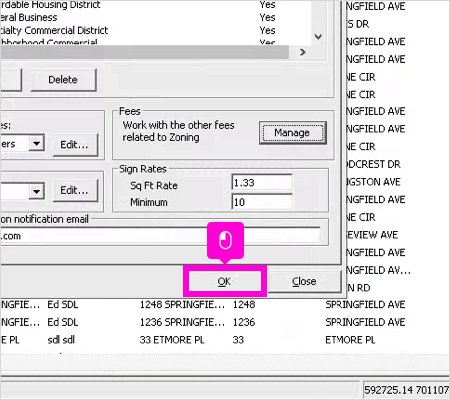This screenshot has height=400, width=450.
Task: Click the Close button in dialog
Action: [x=304, y=281]
